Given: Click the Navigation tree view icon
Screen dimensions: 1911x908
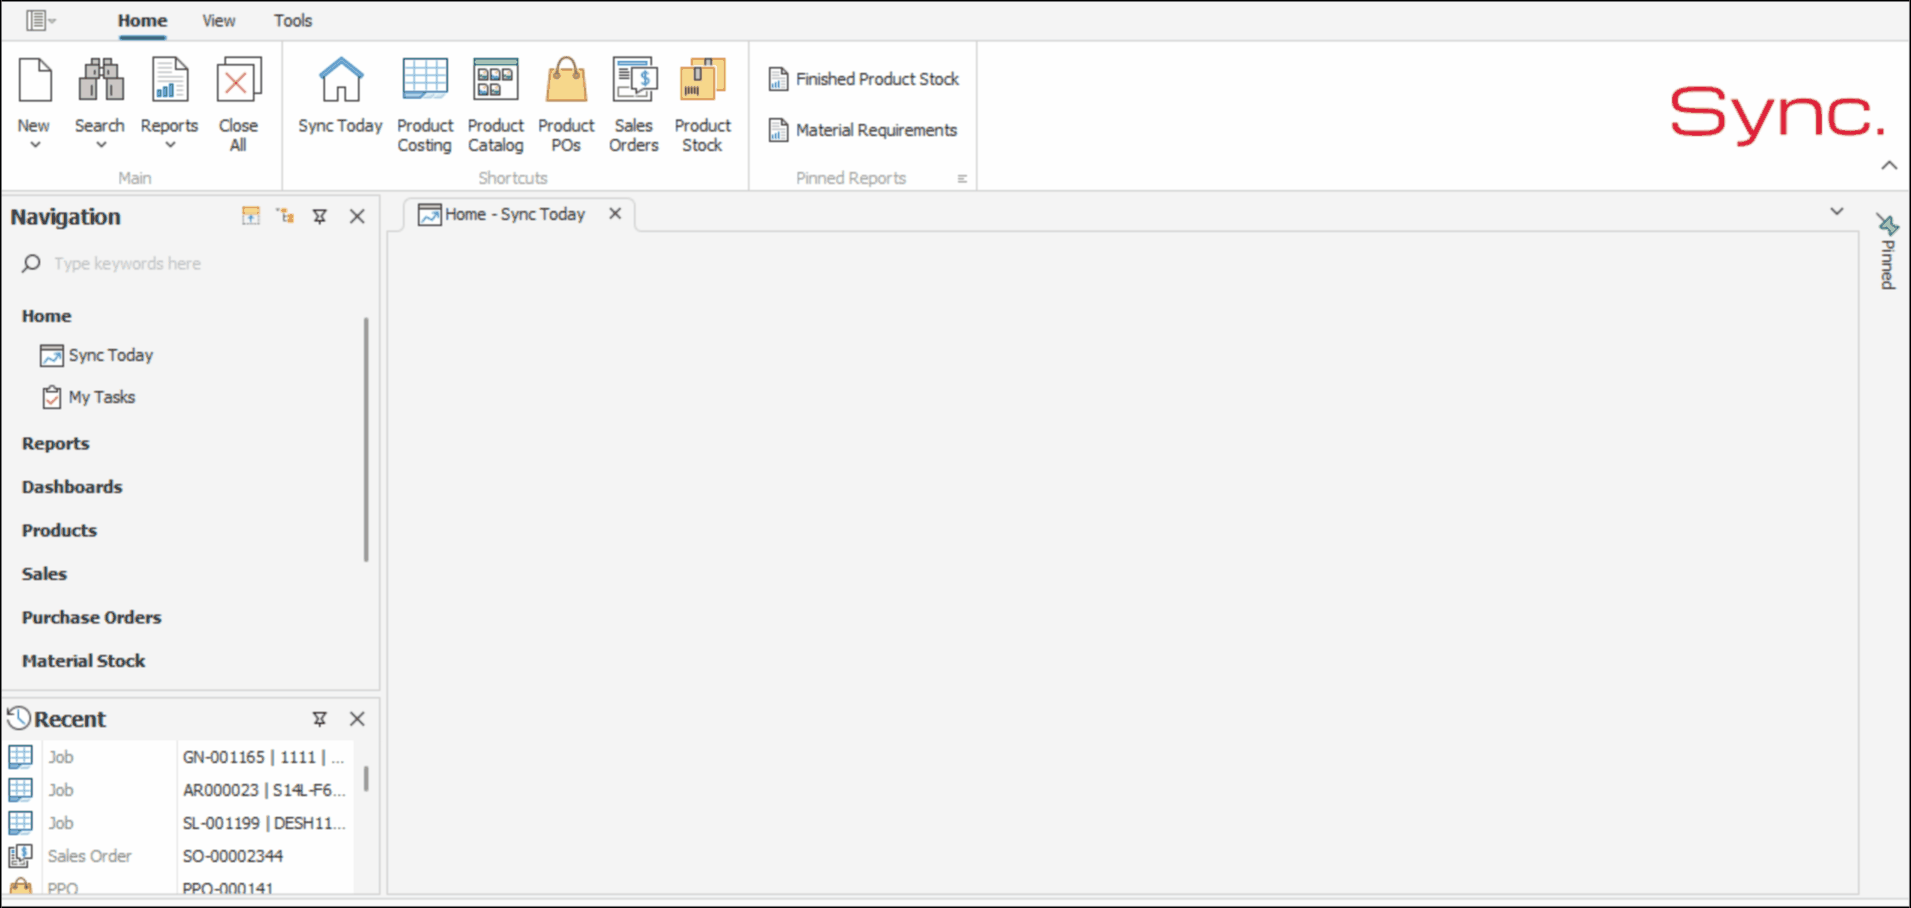Looking at the screenshot, I should coord(285,216).
